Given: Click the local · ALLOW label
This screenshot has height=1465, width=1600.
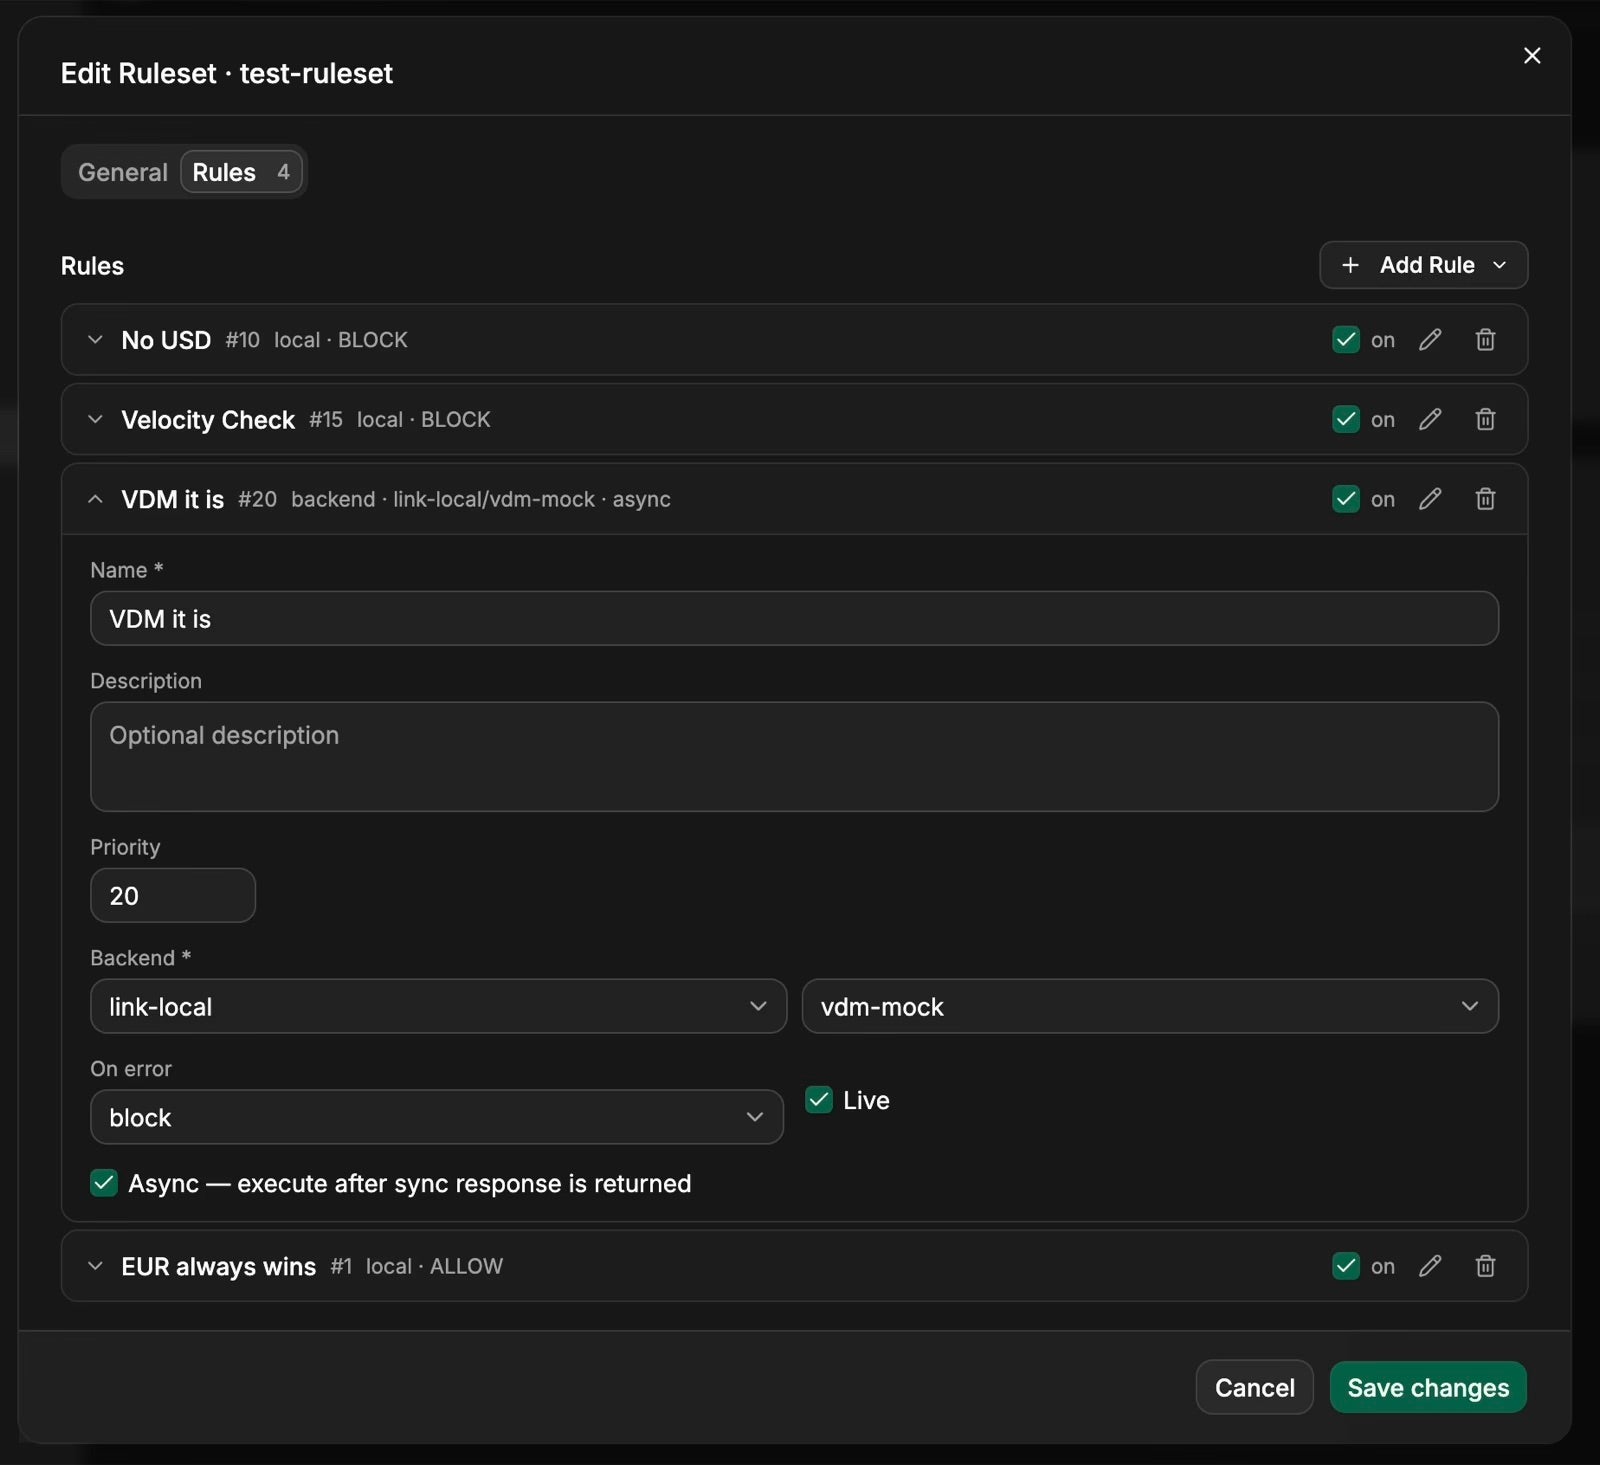Looking at the screenshot, I should click(x=434, y=1266).
